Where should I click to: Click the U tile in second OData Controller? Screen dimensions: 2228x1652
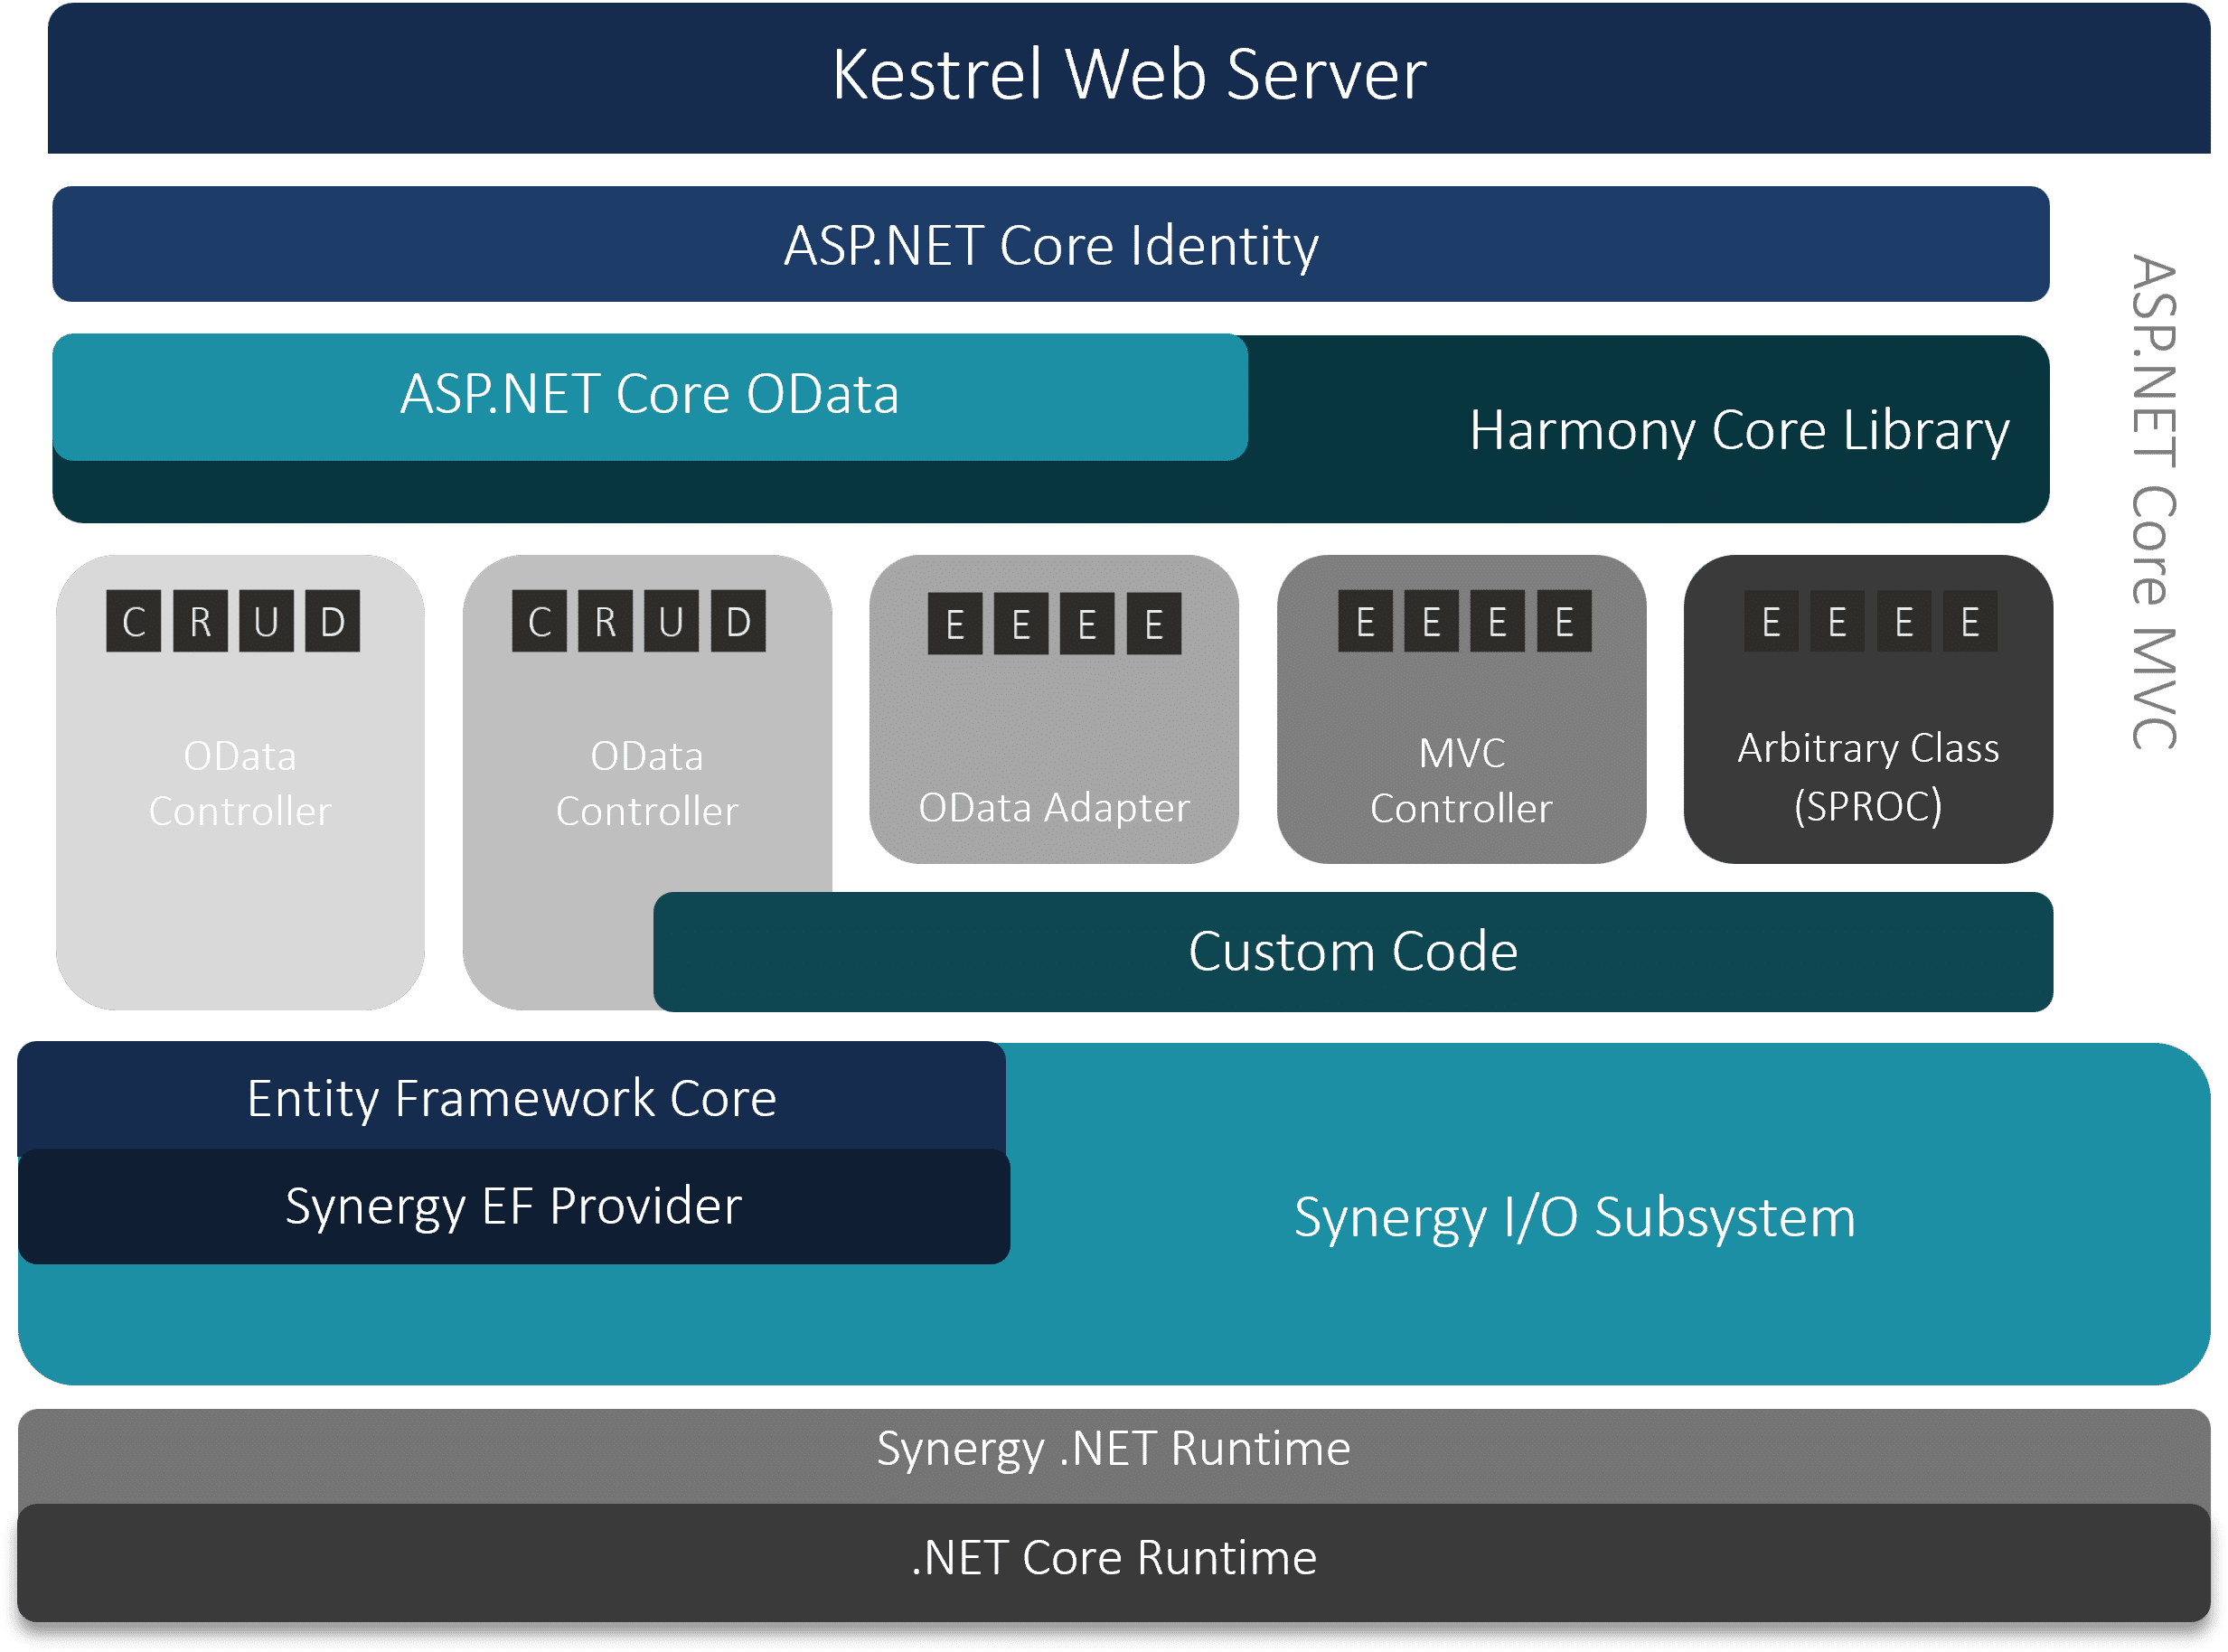tap(671, 622)
